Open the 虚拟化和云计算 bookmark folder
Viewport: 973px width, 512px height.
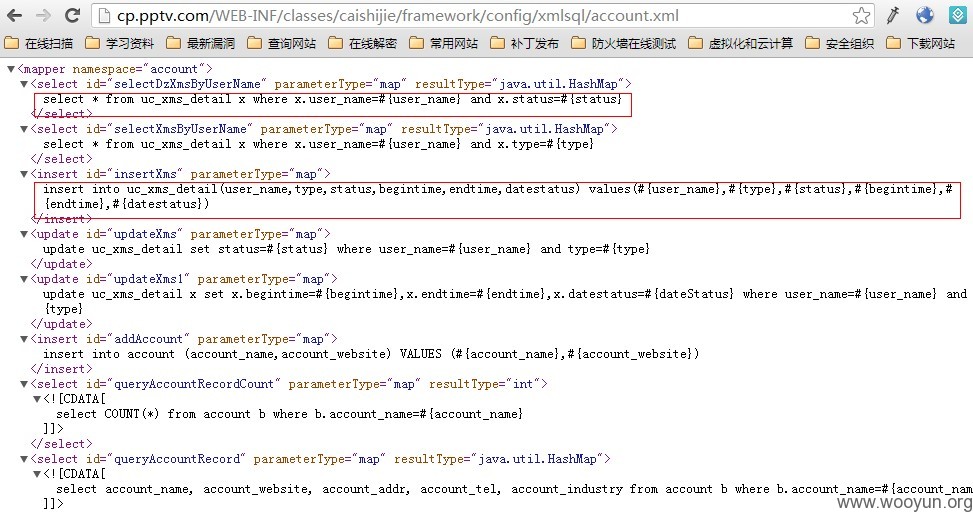(x=740, y=43)
